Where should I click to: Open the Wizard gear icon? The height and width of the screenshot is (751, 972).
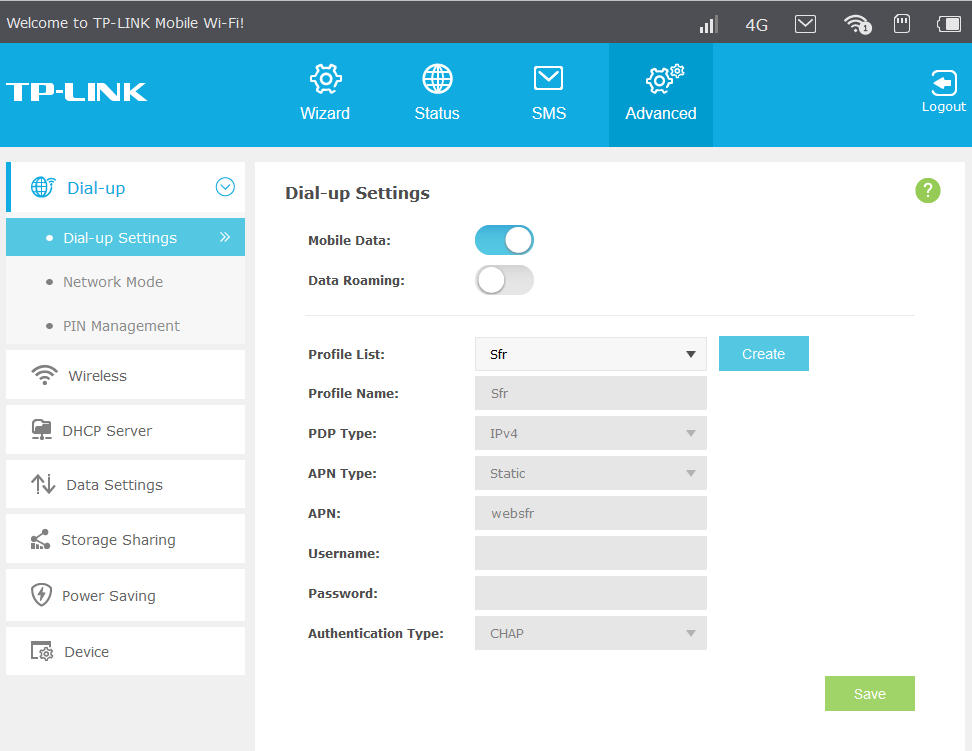tap(325, 79)
